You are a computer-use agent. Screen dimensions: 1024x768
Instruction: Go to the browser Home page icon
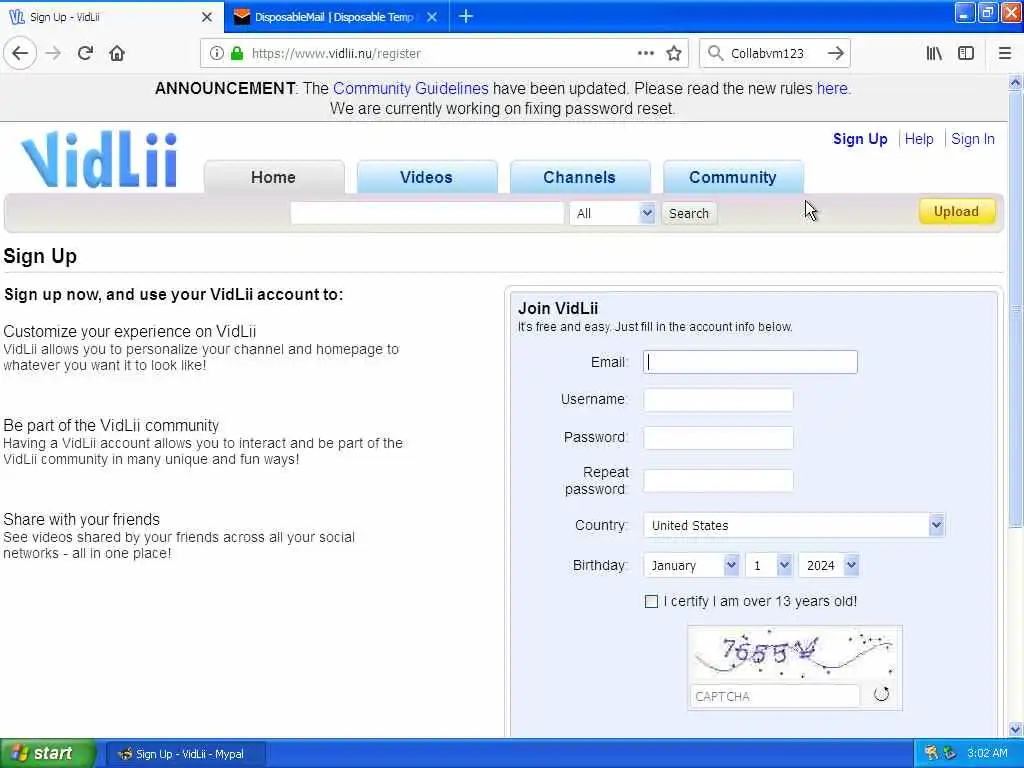(117, 54)
